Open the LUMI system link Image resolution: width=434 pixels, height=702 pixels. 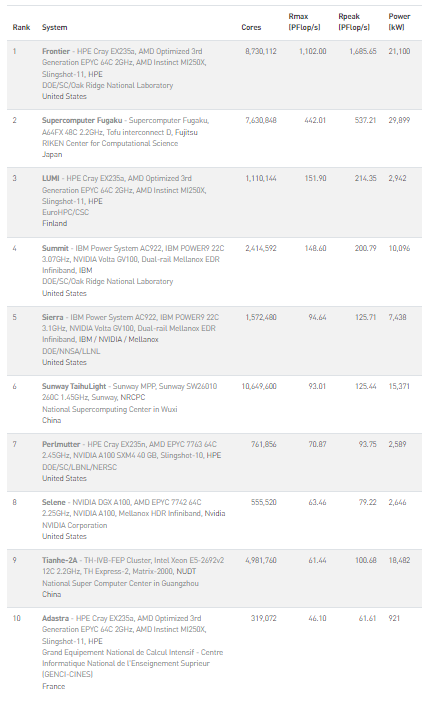pyautogui.click(x=51, y=178)
